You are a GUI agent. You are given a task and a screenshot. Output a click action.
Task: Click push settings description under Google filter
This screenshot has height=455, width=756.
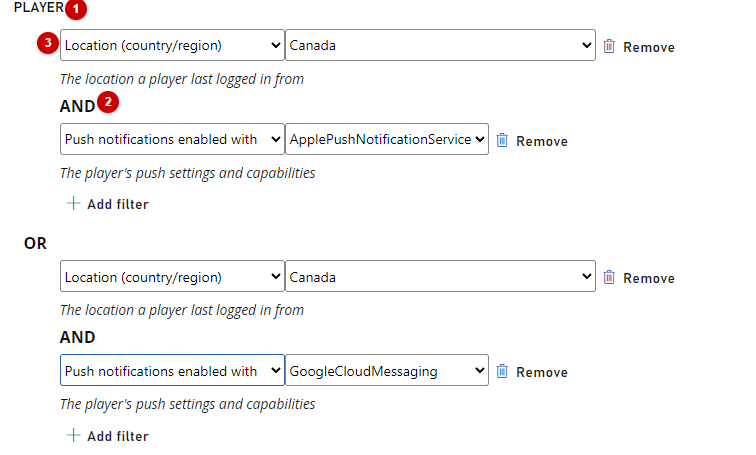188,404
